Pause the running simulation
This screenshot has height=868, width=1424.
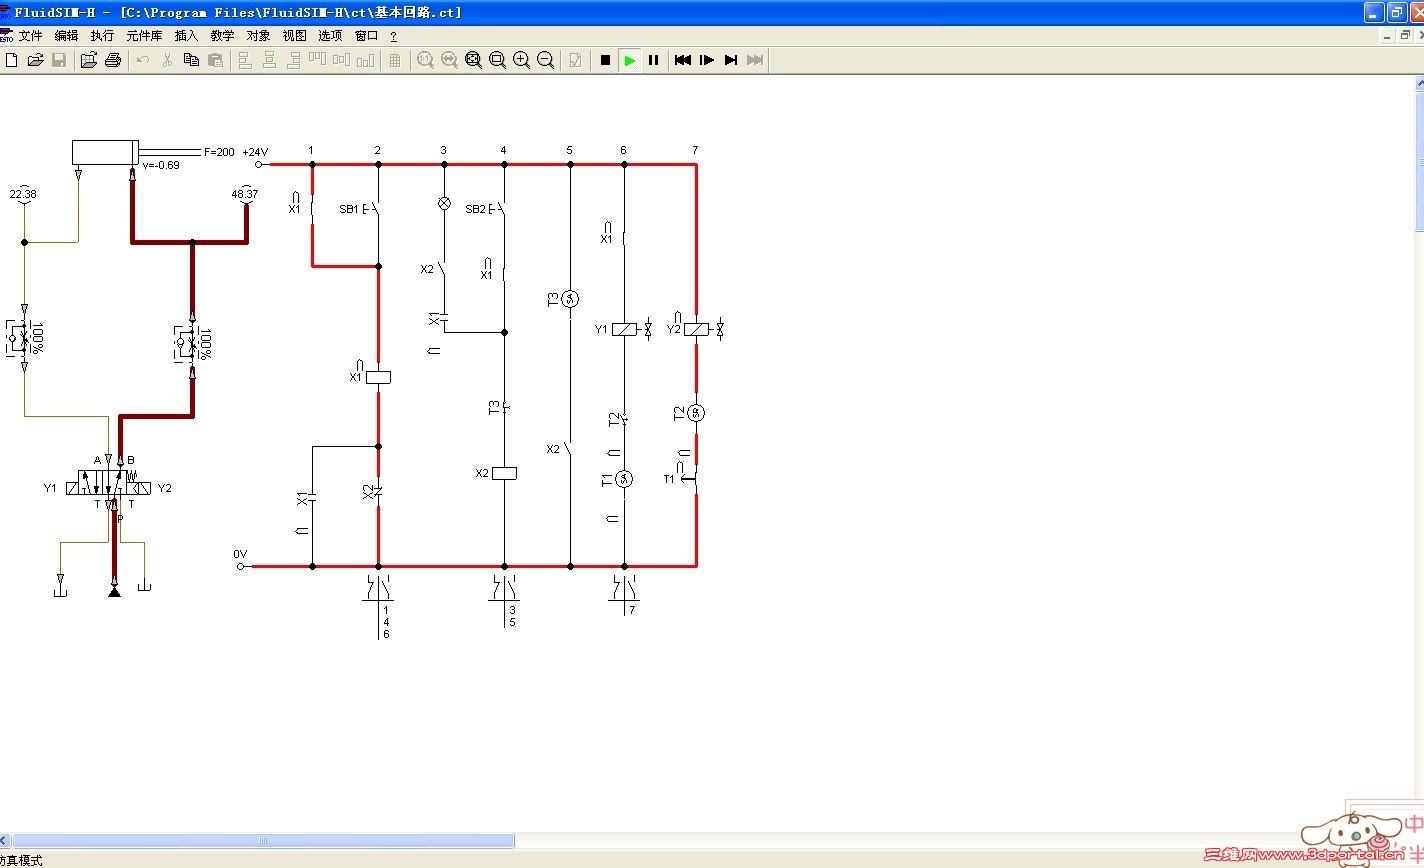coord(653,60)
